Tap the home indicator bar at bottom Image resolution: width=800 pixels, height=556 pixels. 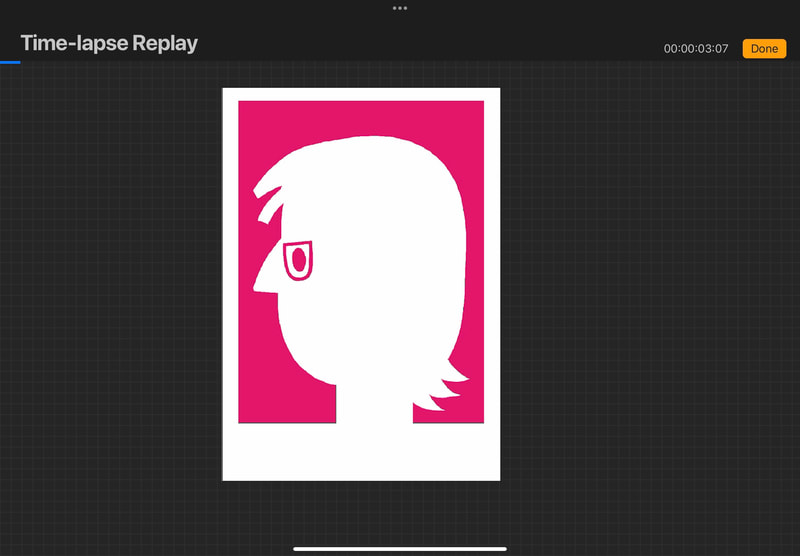click(400, 548)
